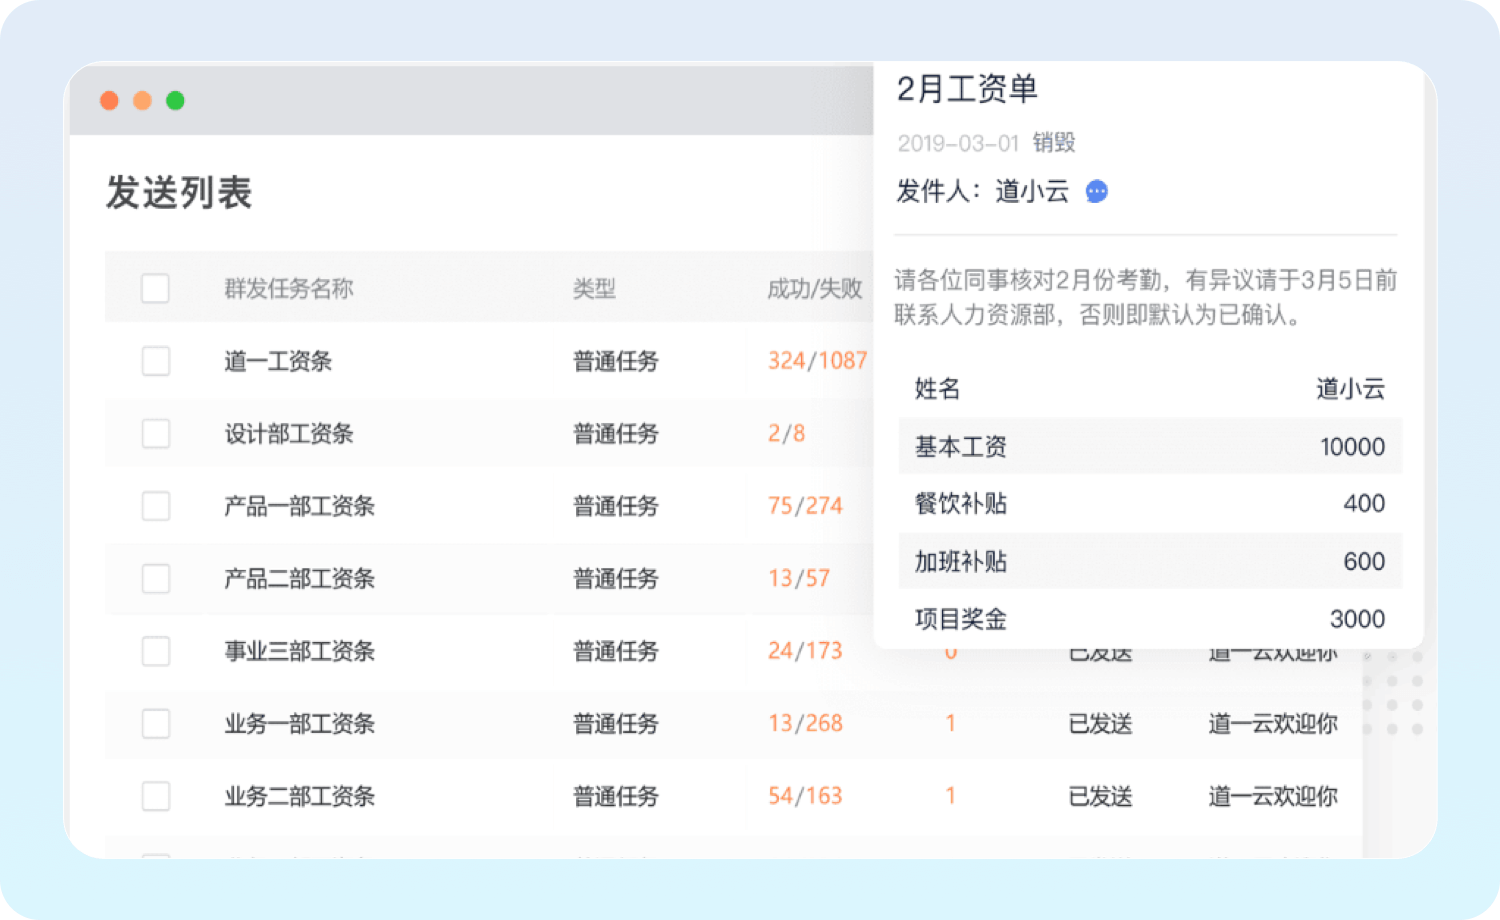The image size is (1500, 920).
Task: Click the blue chat icon beside 道小云
Action: click(x=1097, y=191)
